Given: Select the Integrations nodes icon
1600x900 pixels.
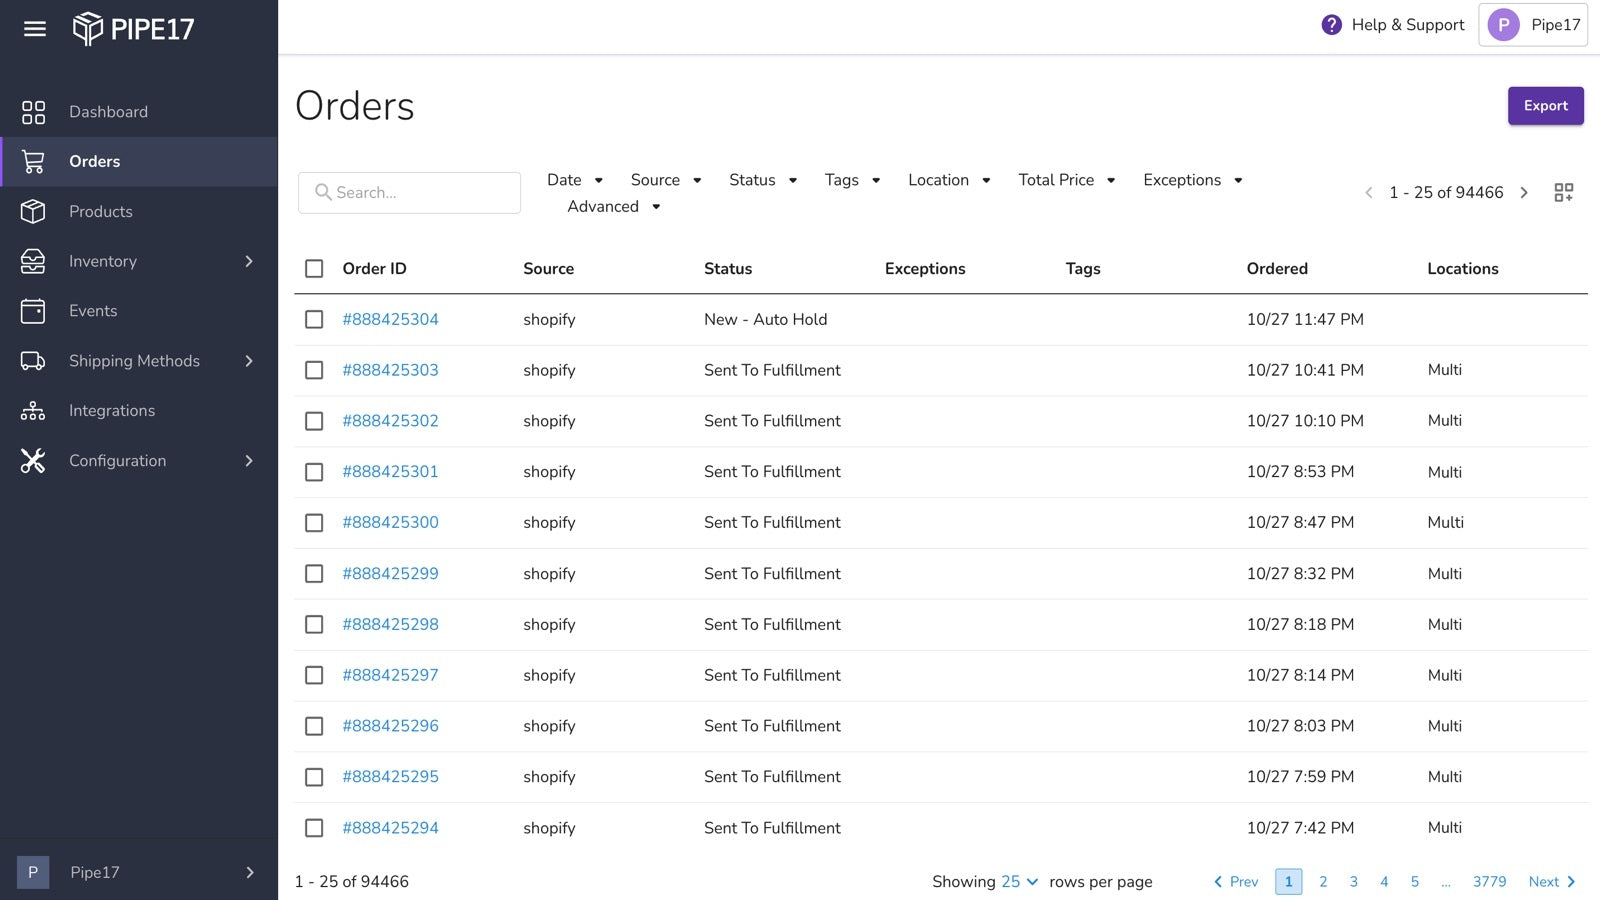Looking at the screenshot, I should pos(32,410).
